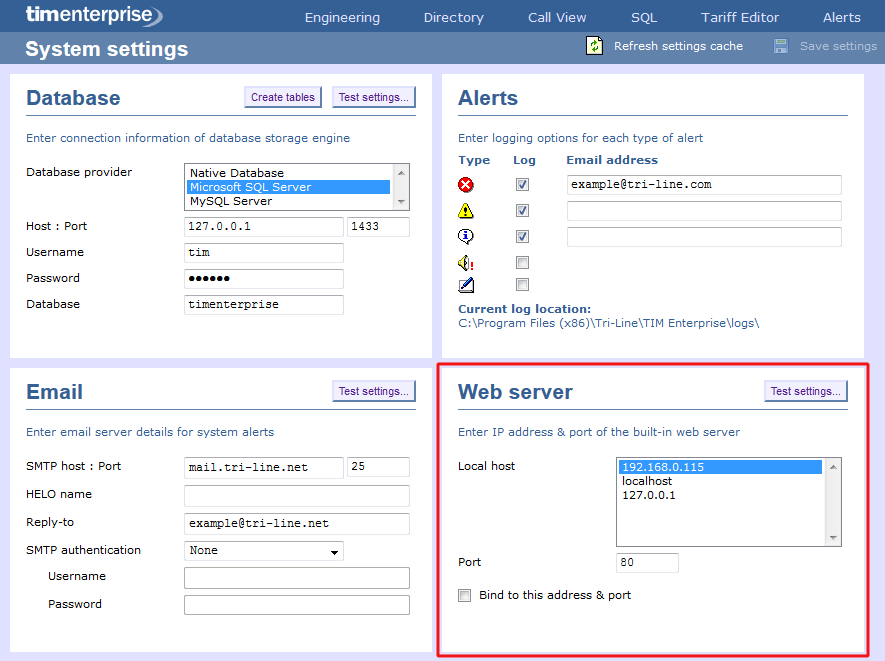
Task: Click the database Username field
Action: coord(264,252)
